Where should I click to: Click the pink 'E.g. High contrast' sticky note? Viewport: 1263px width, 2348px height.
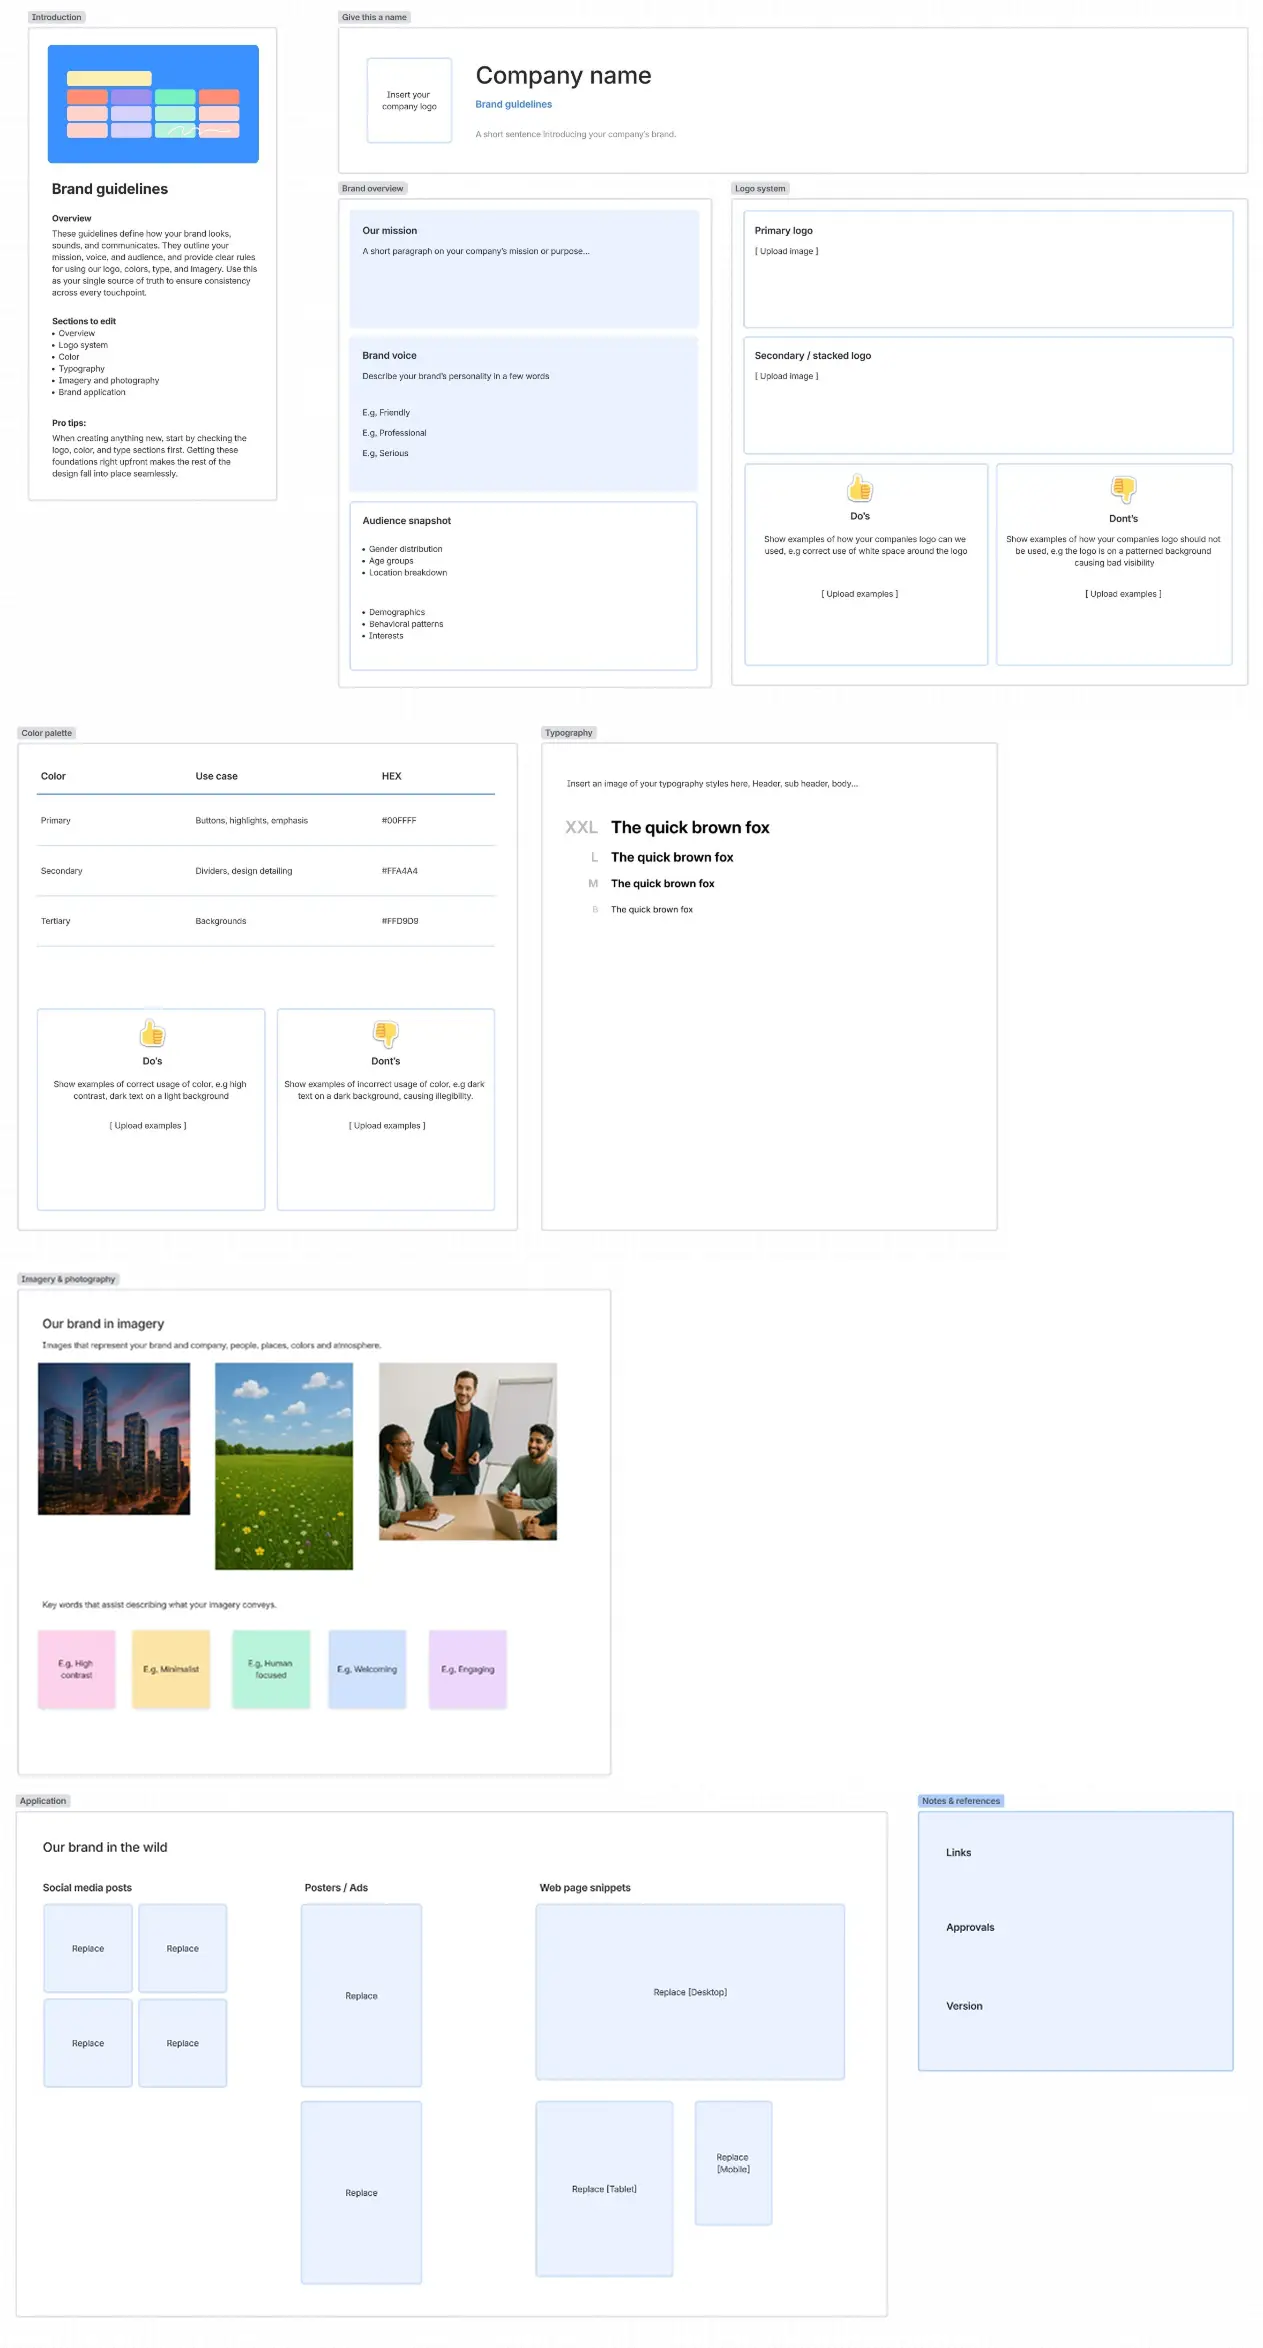pos(77,1669)
